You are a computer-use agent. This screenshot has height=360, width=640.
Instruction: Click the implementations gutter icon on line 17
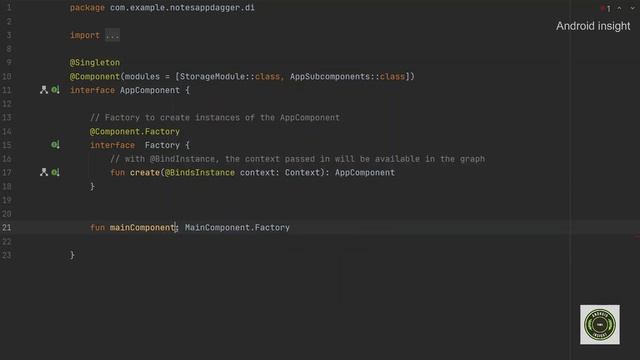click(x=44, y=172)
